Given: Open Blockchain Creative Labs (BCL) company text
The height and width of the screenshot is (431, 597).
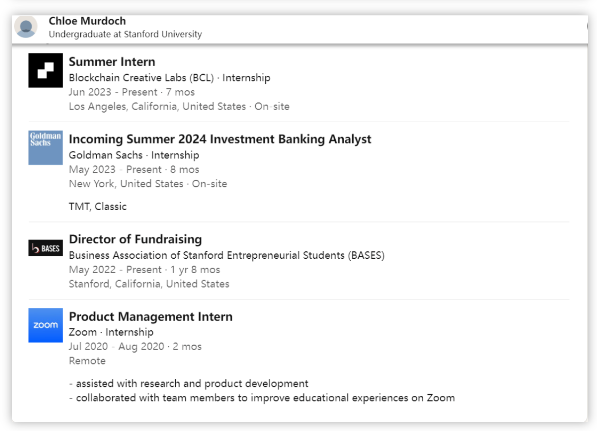Looking at the screenshot, I should pyautogui.click(x=141, y=78).
